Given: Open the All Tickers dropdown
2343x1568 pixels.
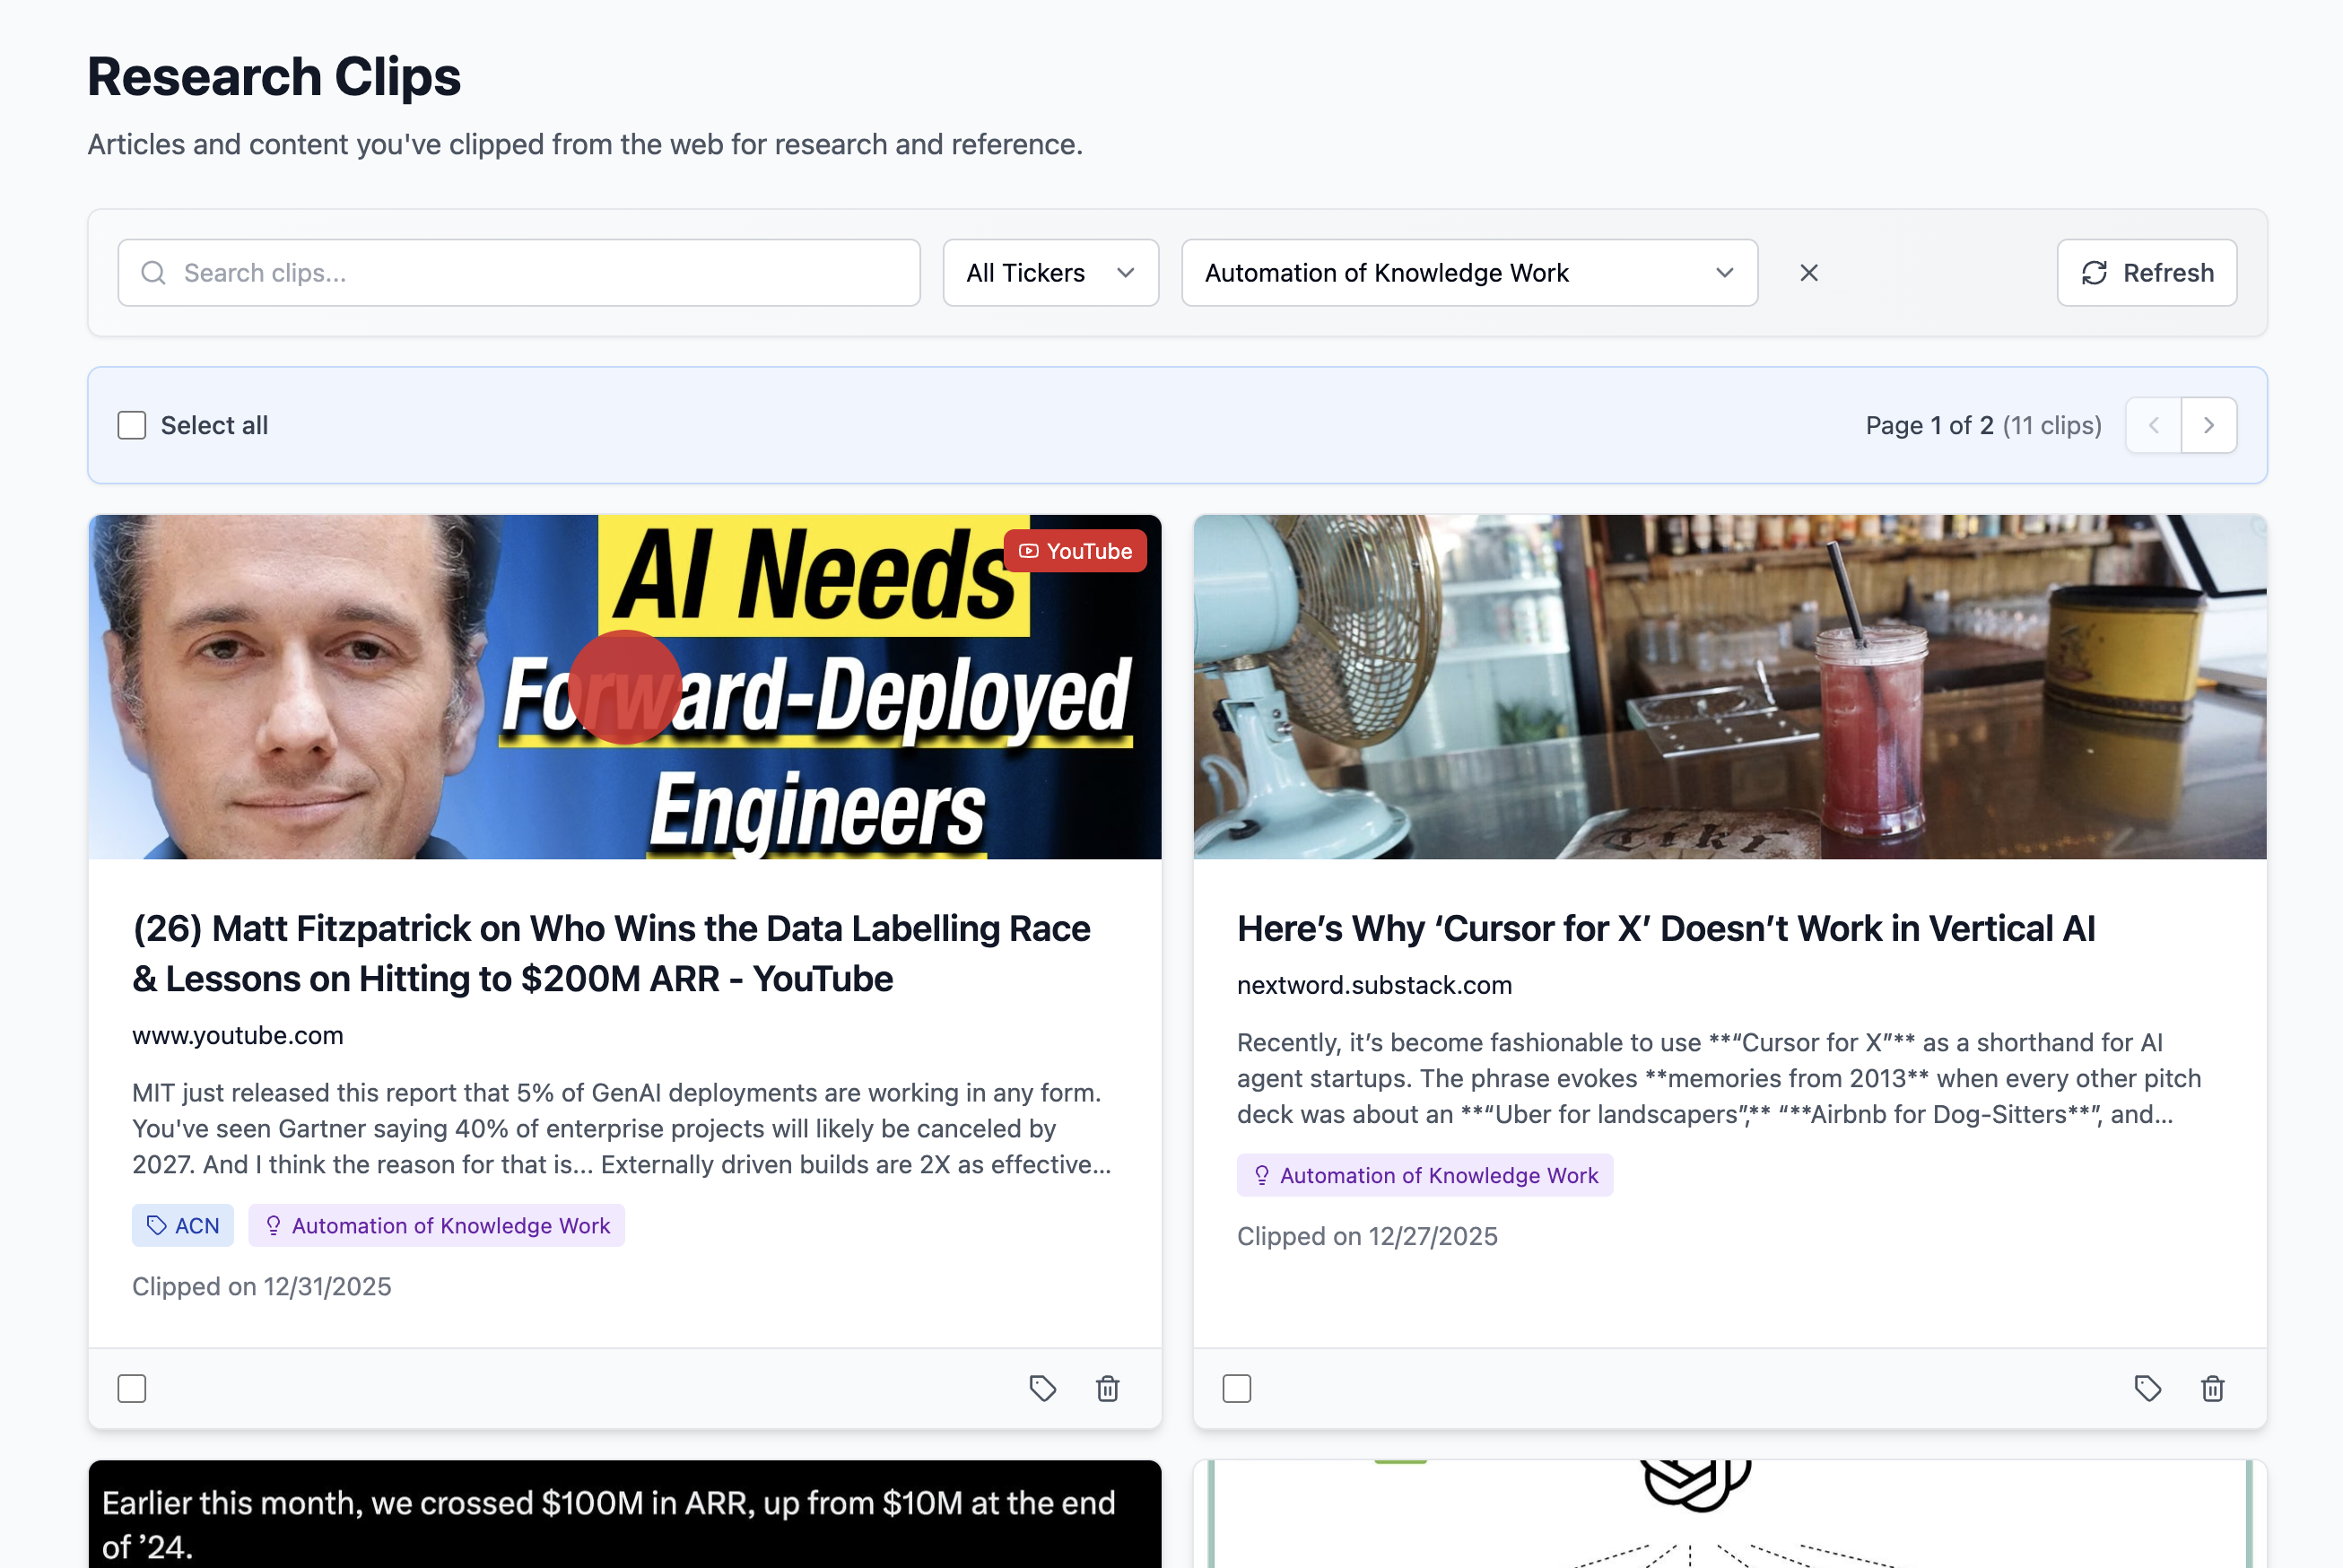Looking at the screenshot, I should point(1050,273).
